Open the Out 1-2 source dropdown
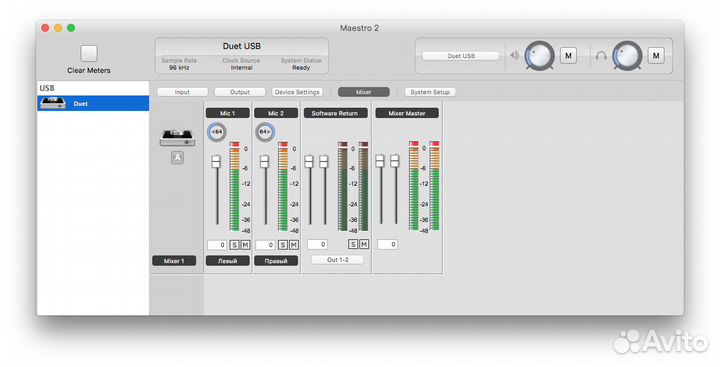Screen dimensions: 720x367 (x=338, y=260)
